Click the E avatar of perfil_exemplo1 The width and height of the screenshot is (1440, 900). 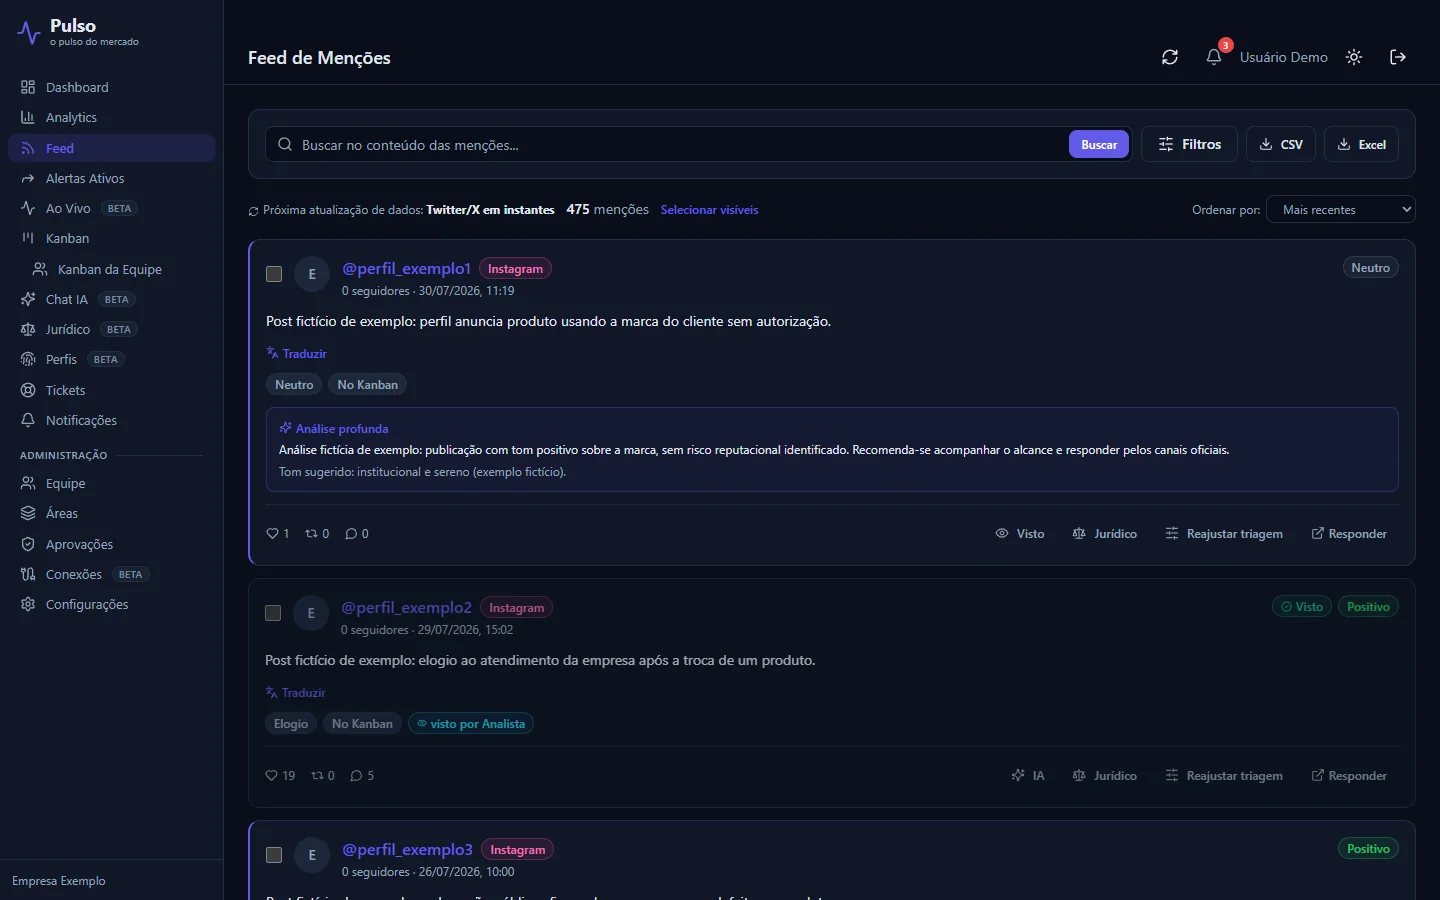click(x=312, y=274)
